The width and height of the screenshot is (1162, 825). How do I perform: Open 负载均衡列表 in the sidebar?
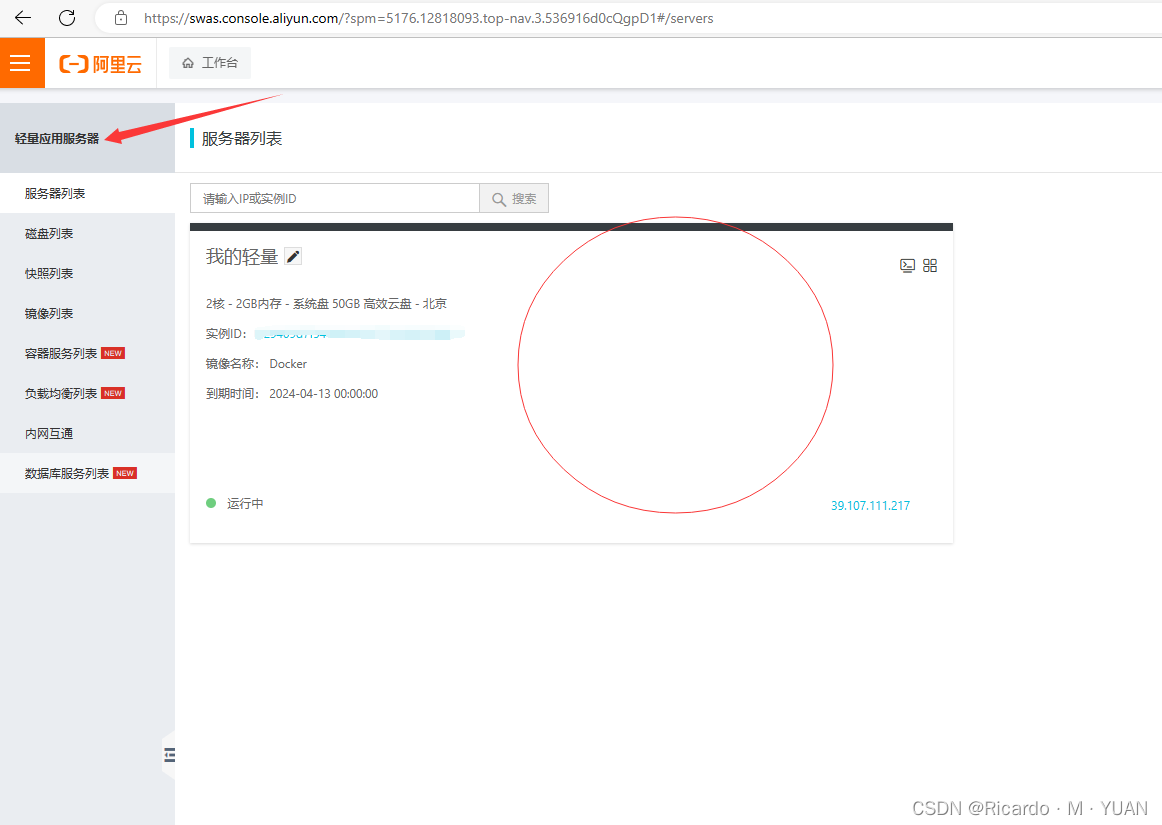67,393
